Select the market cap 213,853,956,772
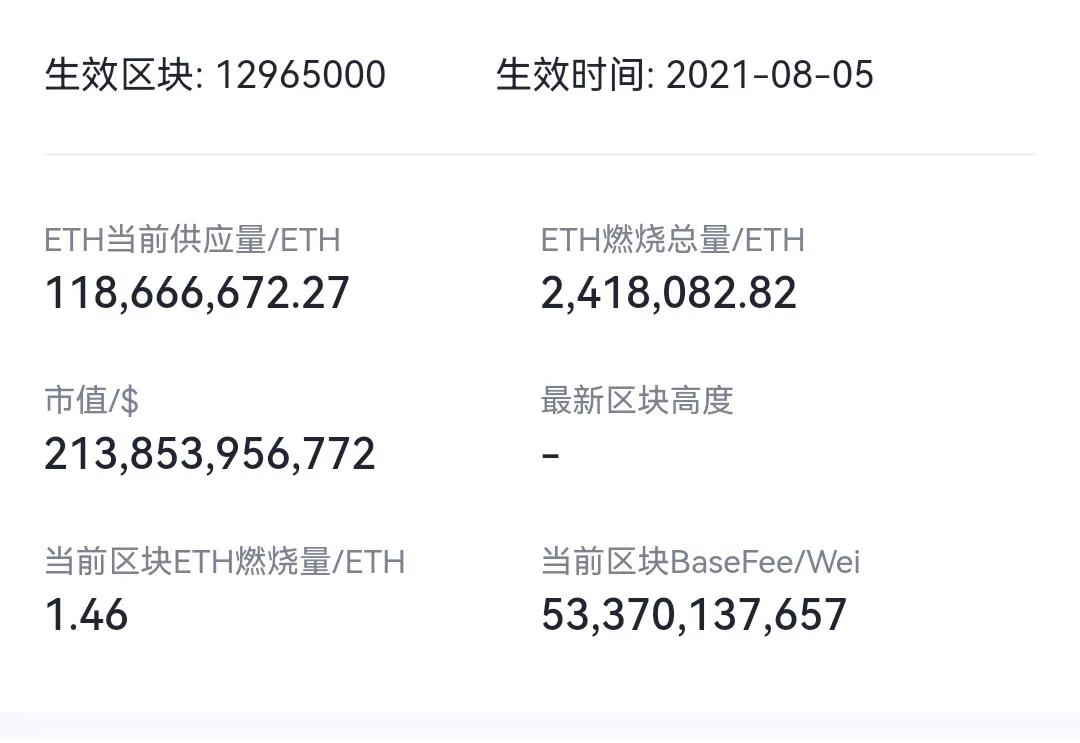 pos(210,454)
